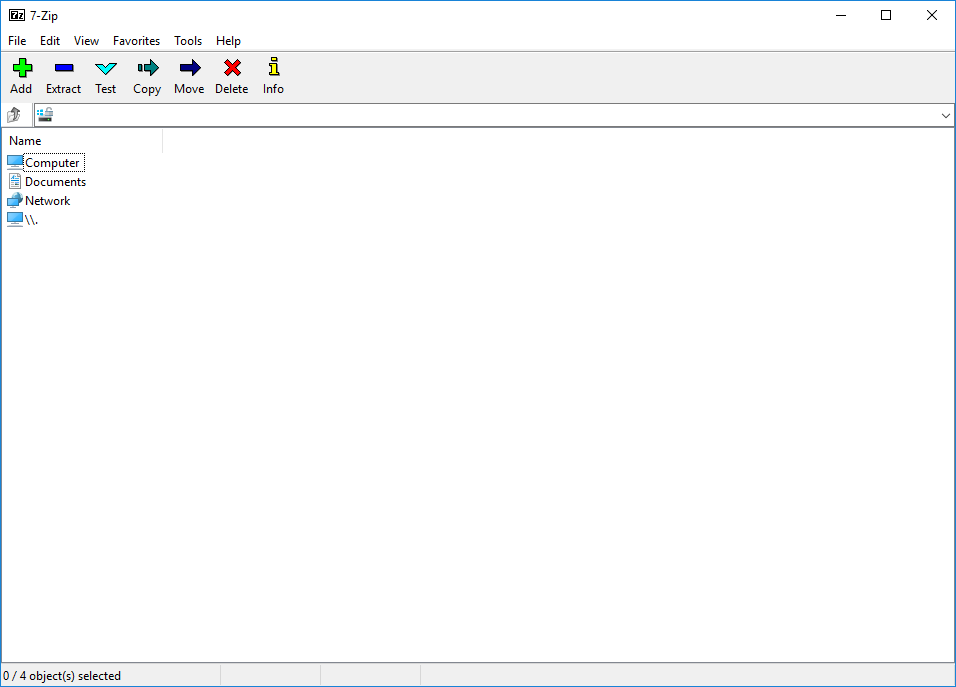This screenshot has width=956, height=687.
Task: Click the Copy arrow icon
Action: click(148, 68)
